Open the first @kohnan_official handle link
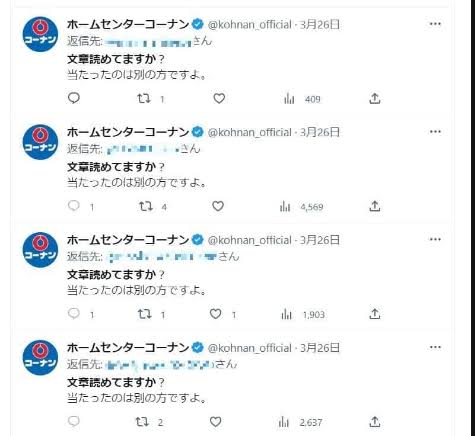The width and height of the screenshot is (475, 436). click(250, 24)
